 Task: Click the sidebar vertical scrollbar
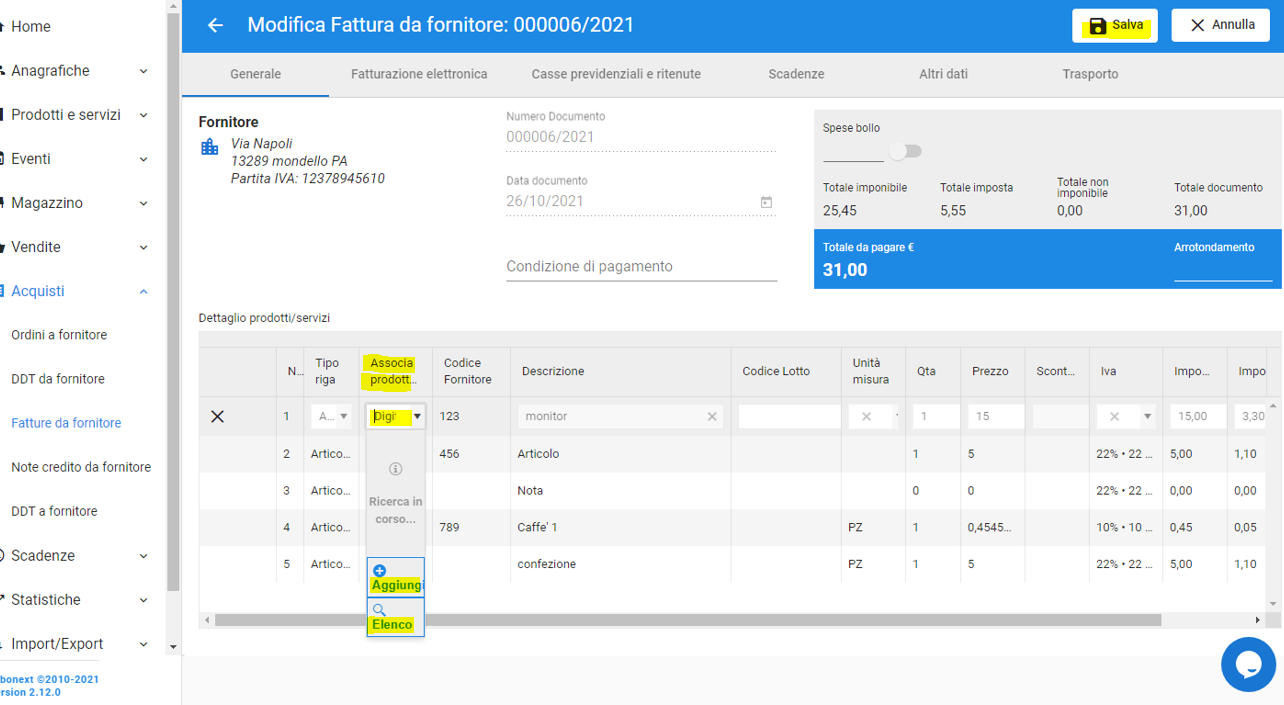coord(174,302)
